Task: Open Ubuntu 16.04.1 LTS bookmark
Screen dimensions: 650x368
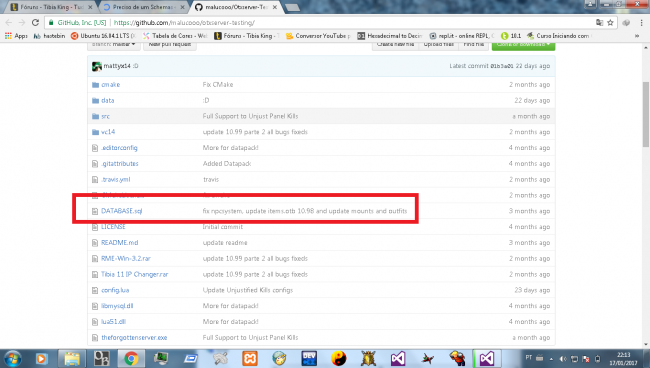Action: 103,36
